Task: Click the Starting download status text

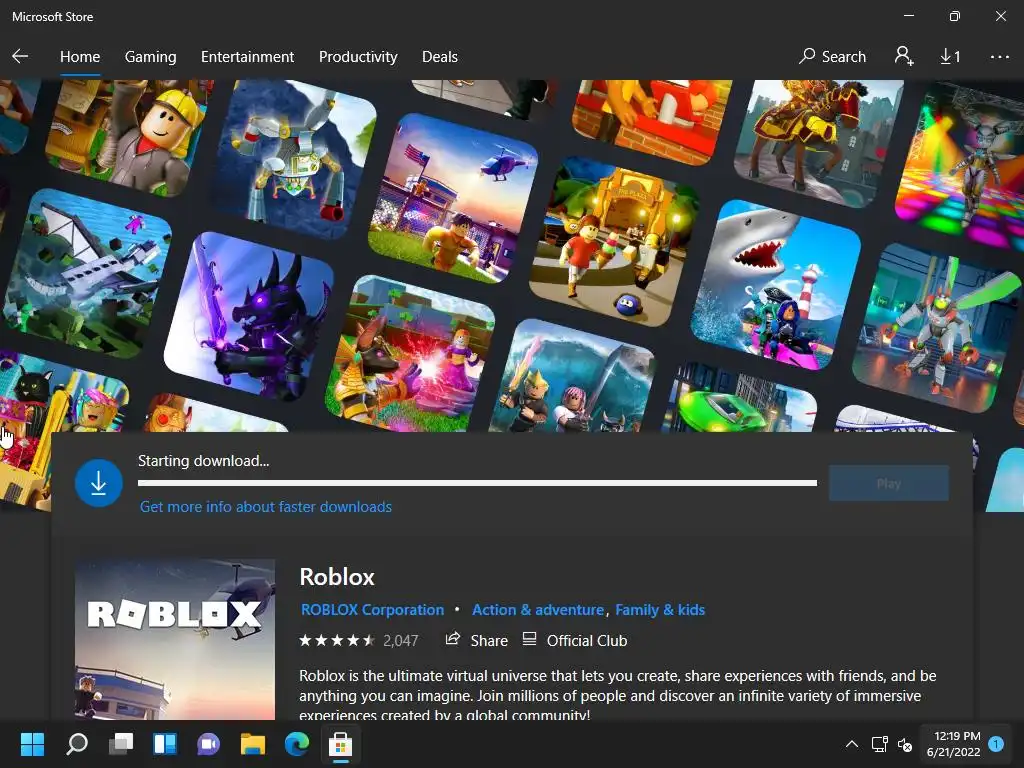Action: [x=203, y=461]
